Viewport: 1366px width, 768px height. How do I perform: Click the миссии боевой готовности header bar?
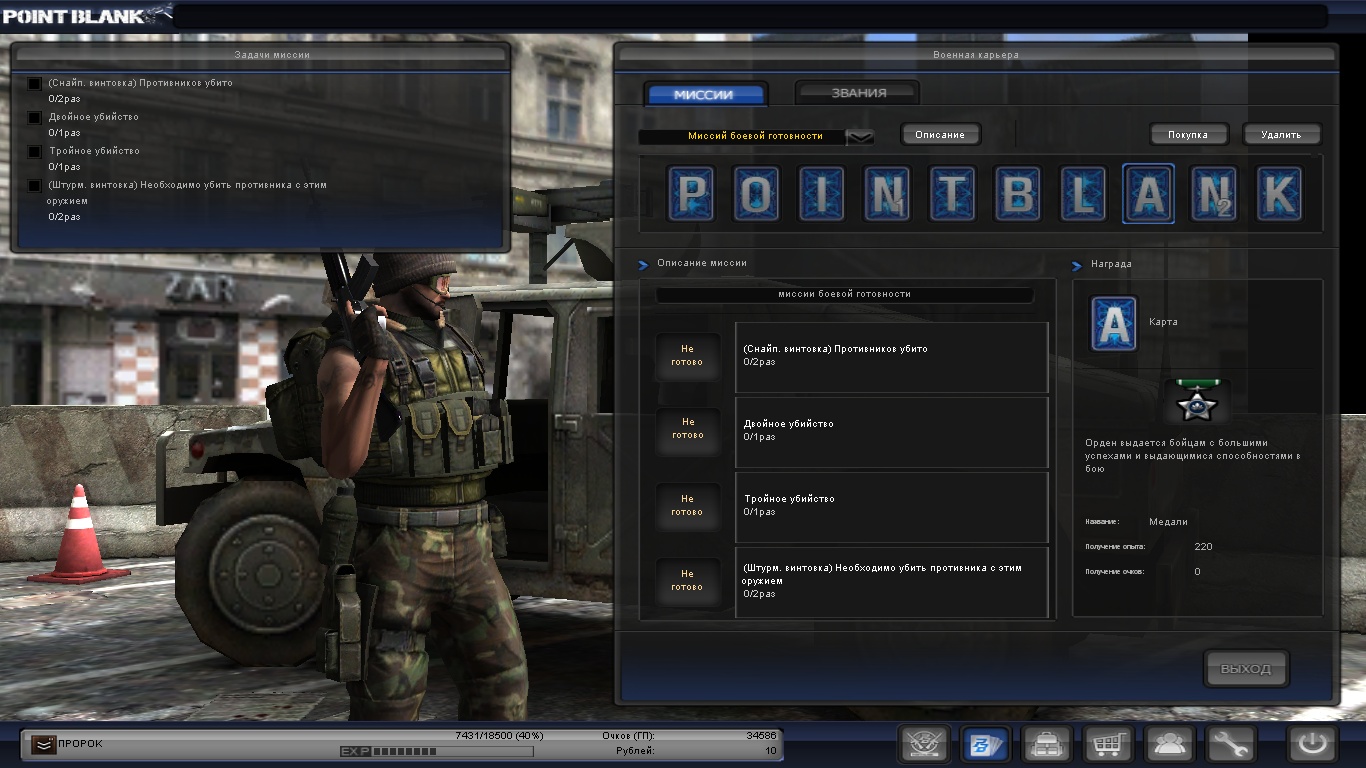click(845, 295)
